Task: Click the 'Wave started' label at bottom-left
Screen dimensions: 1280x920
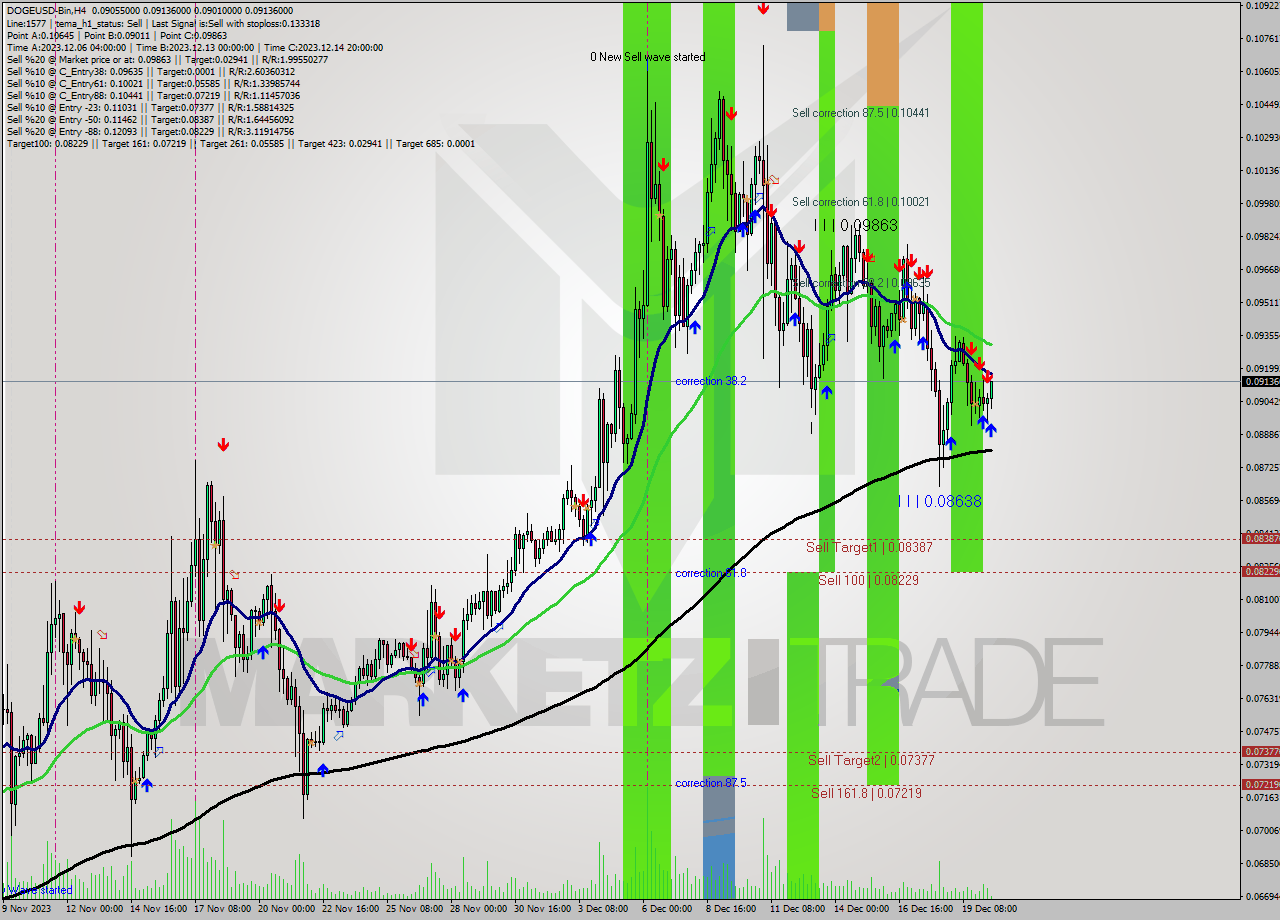Action: pyautogui.click(x=38, y=889)
